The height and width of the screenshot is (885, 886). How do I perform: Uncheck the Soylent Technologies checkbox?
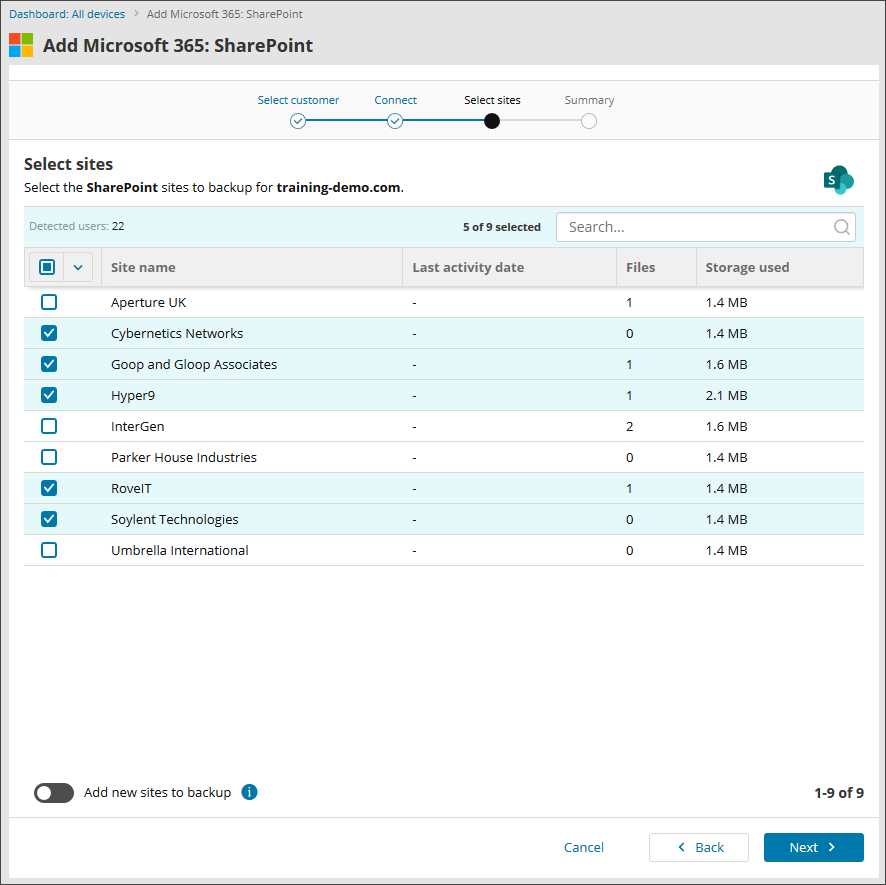tap(49, 519)
